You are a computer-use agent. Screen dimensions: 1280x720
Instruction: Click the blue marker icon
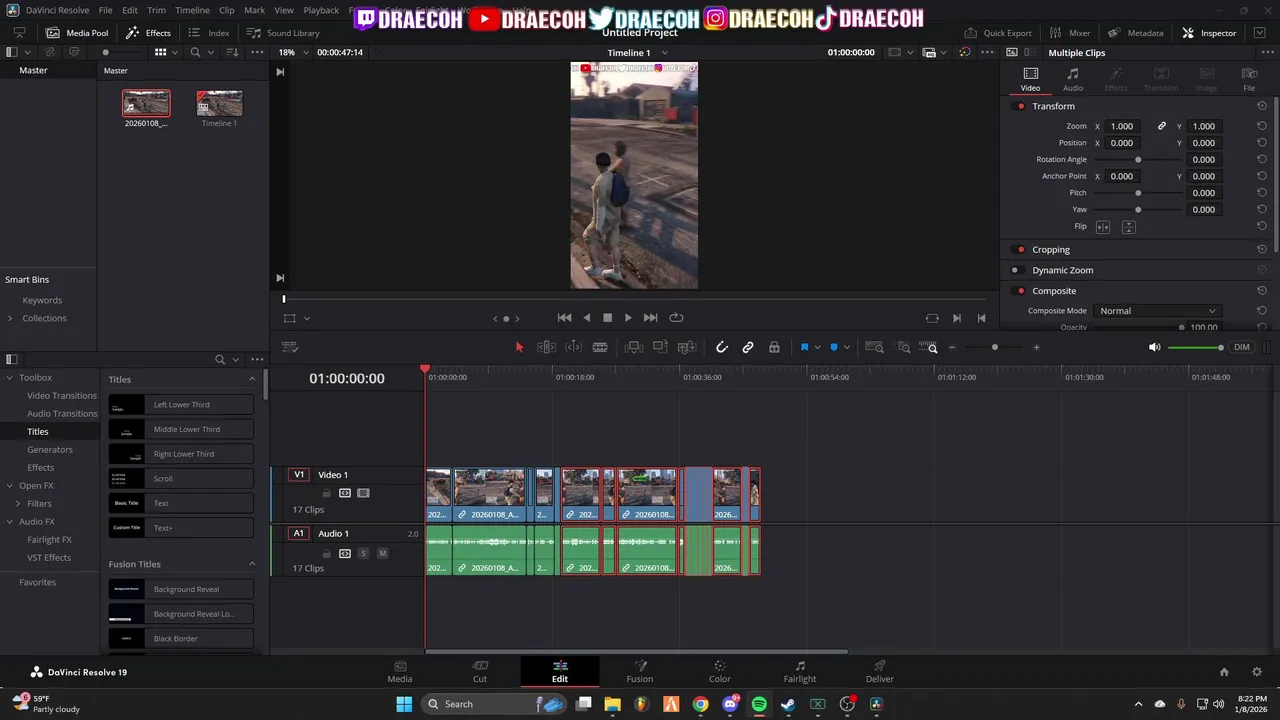[x=833, y=347]
